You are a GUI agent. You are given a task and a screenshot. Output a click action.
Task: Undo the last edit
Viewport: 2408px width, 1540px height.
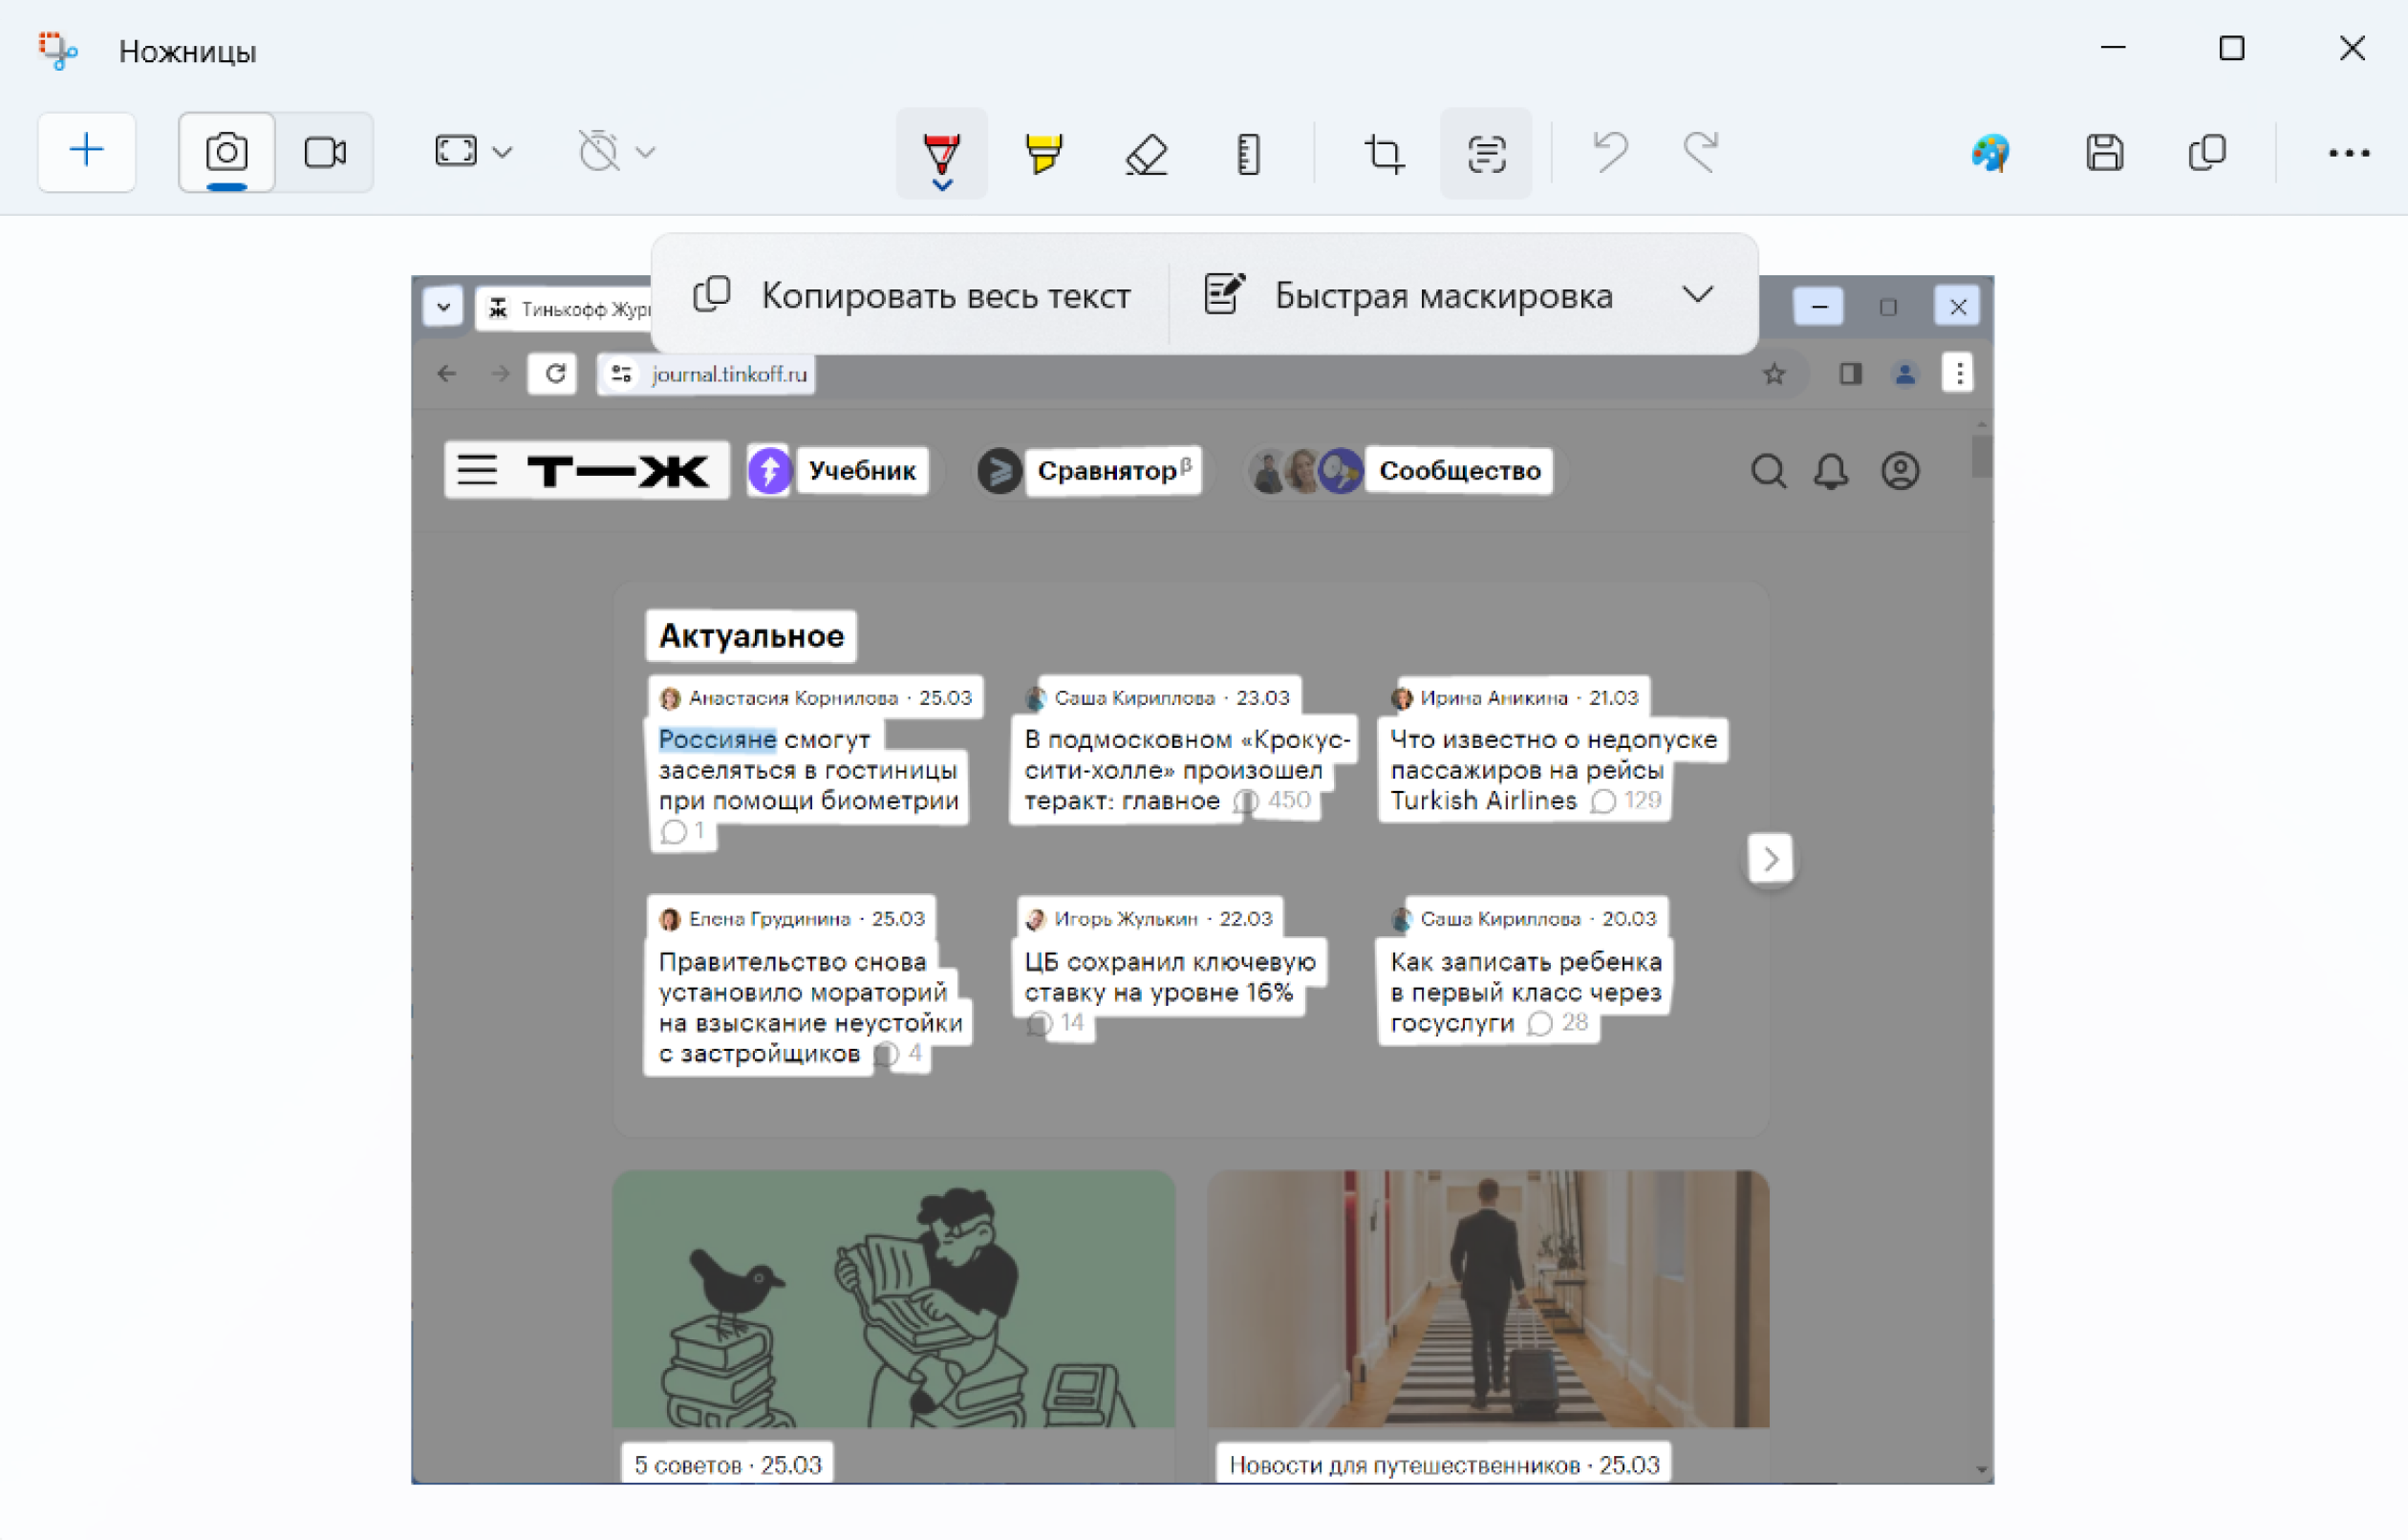(x=1610, y=152)
